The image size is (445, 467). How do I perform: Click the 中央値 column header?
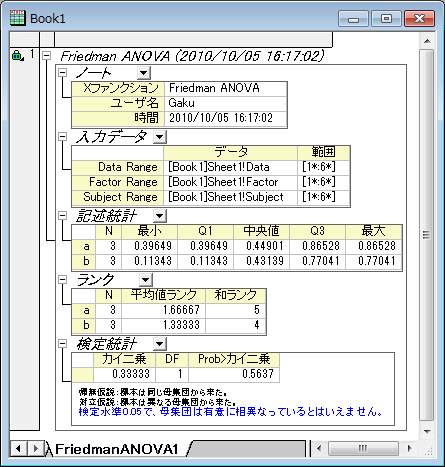coord(262,231)
